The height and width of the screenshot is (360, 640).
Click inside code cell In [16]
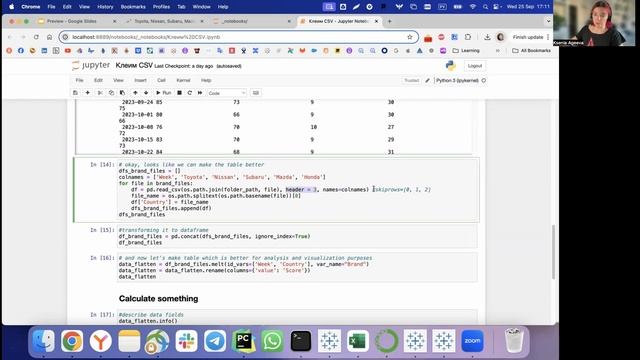(297, 267)
